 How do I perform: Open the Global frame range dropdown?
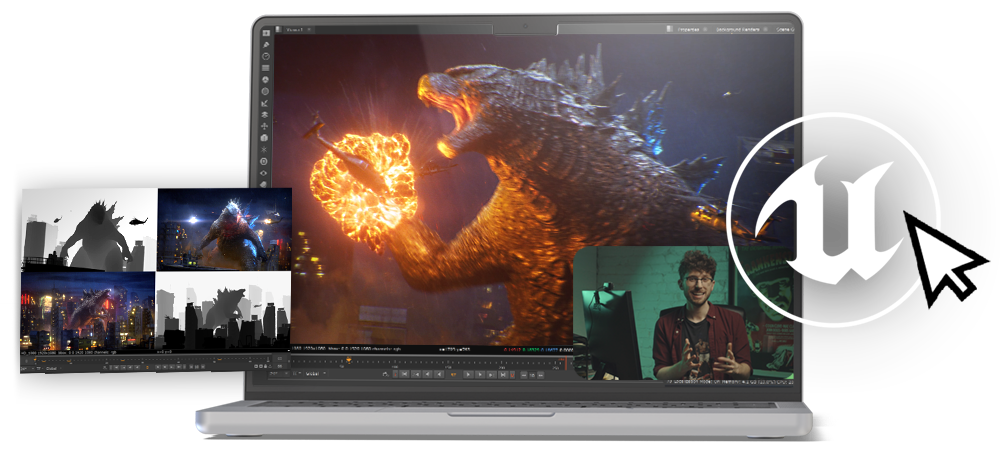pos(316,374)
